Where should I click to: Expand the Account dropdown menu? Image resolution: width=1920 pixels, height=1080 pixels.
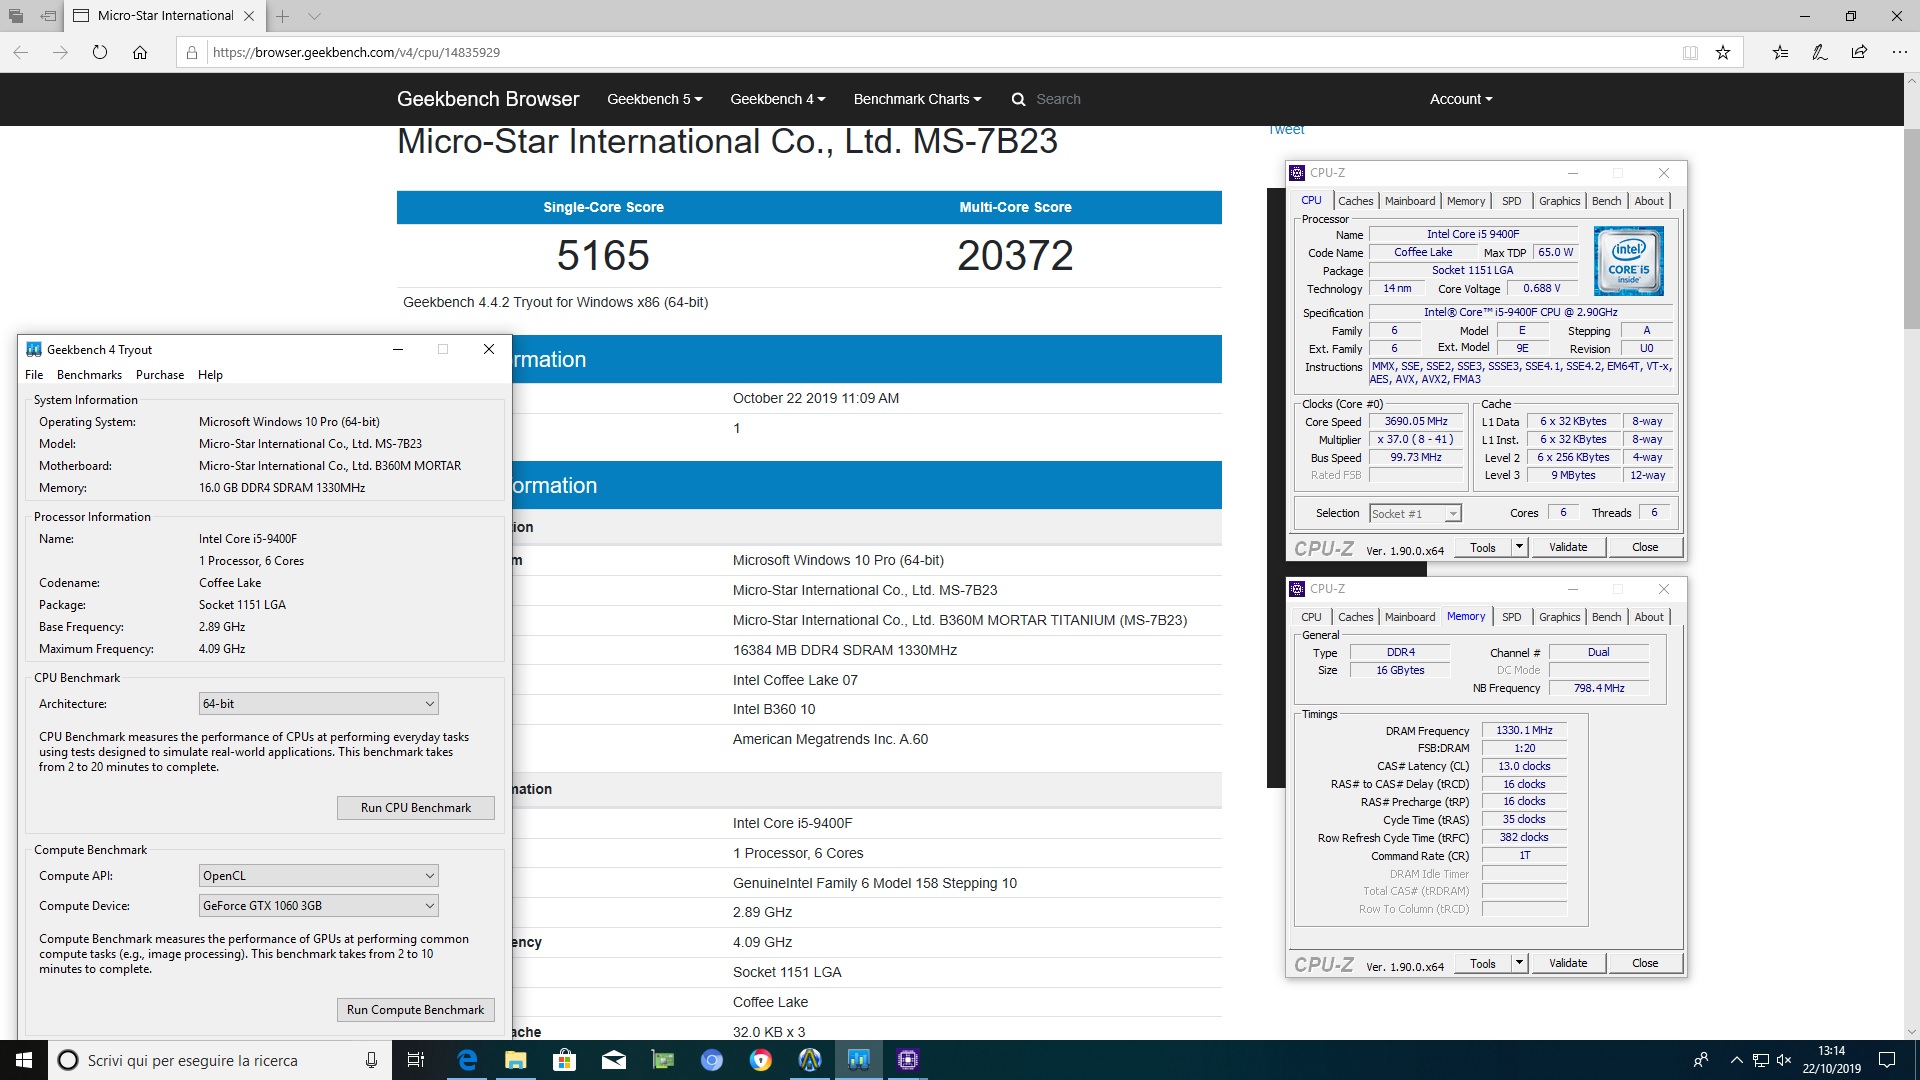point(1461,99)
